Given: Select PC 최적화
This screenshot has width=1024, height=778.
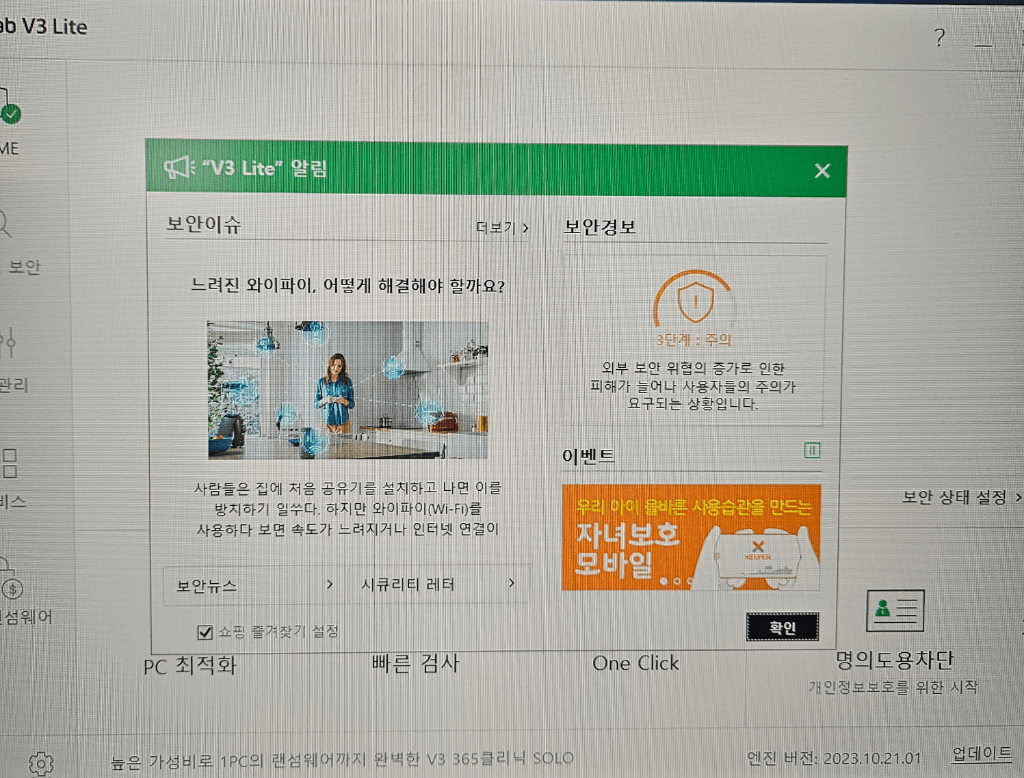Looking at the screenshot, I should (189, 666).
